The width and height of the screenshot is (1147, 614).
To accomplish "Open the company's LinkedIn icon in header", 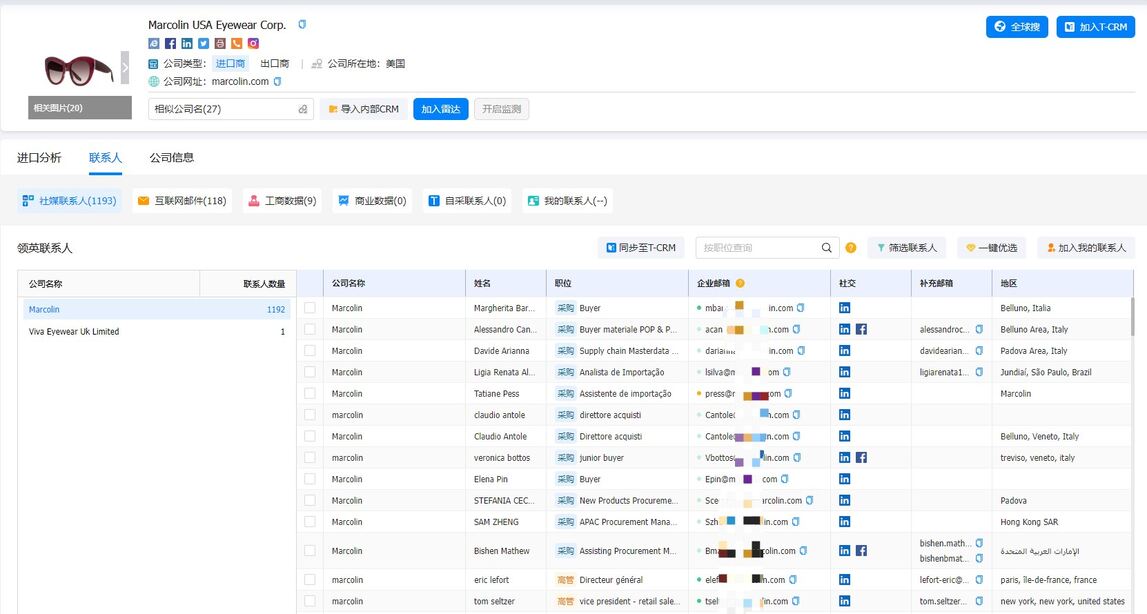I will [187, 44].
